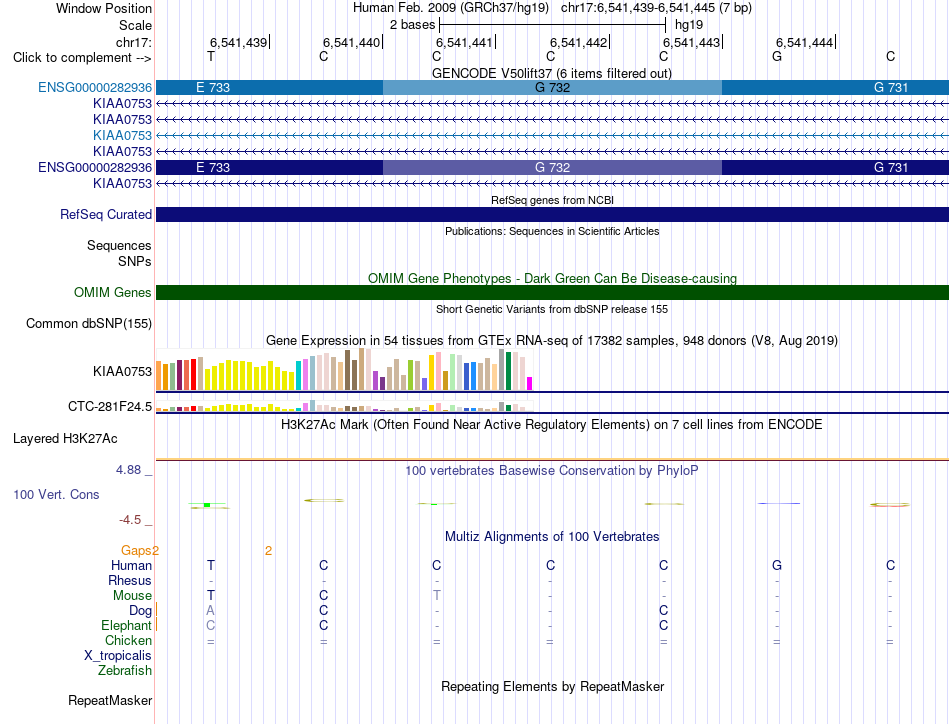950x724 pixels.
Task: Select the dark-blue G 731 codon block
Action: click(x=835, y=167)
